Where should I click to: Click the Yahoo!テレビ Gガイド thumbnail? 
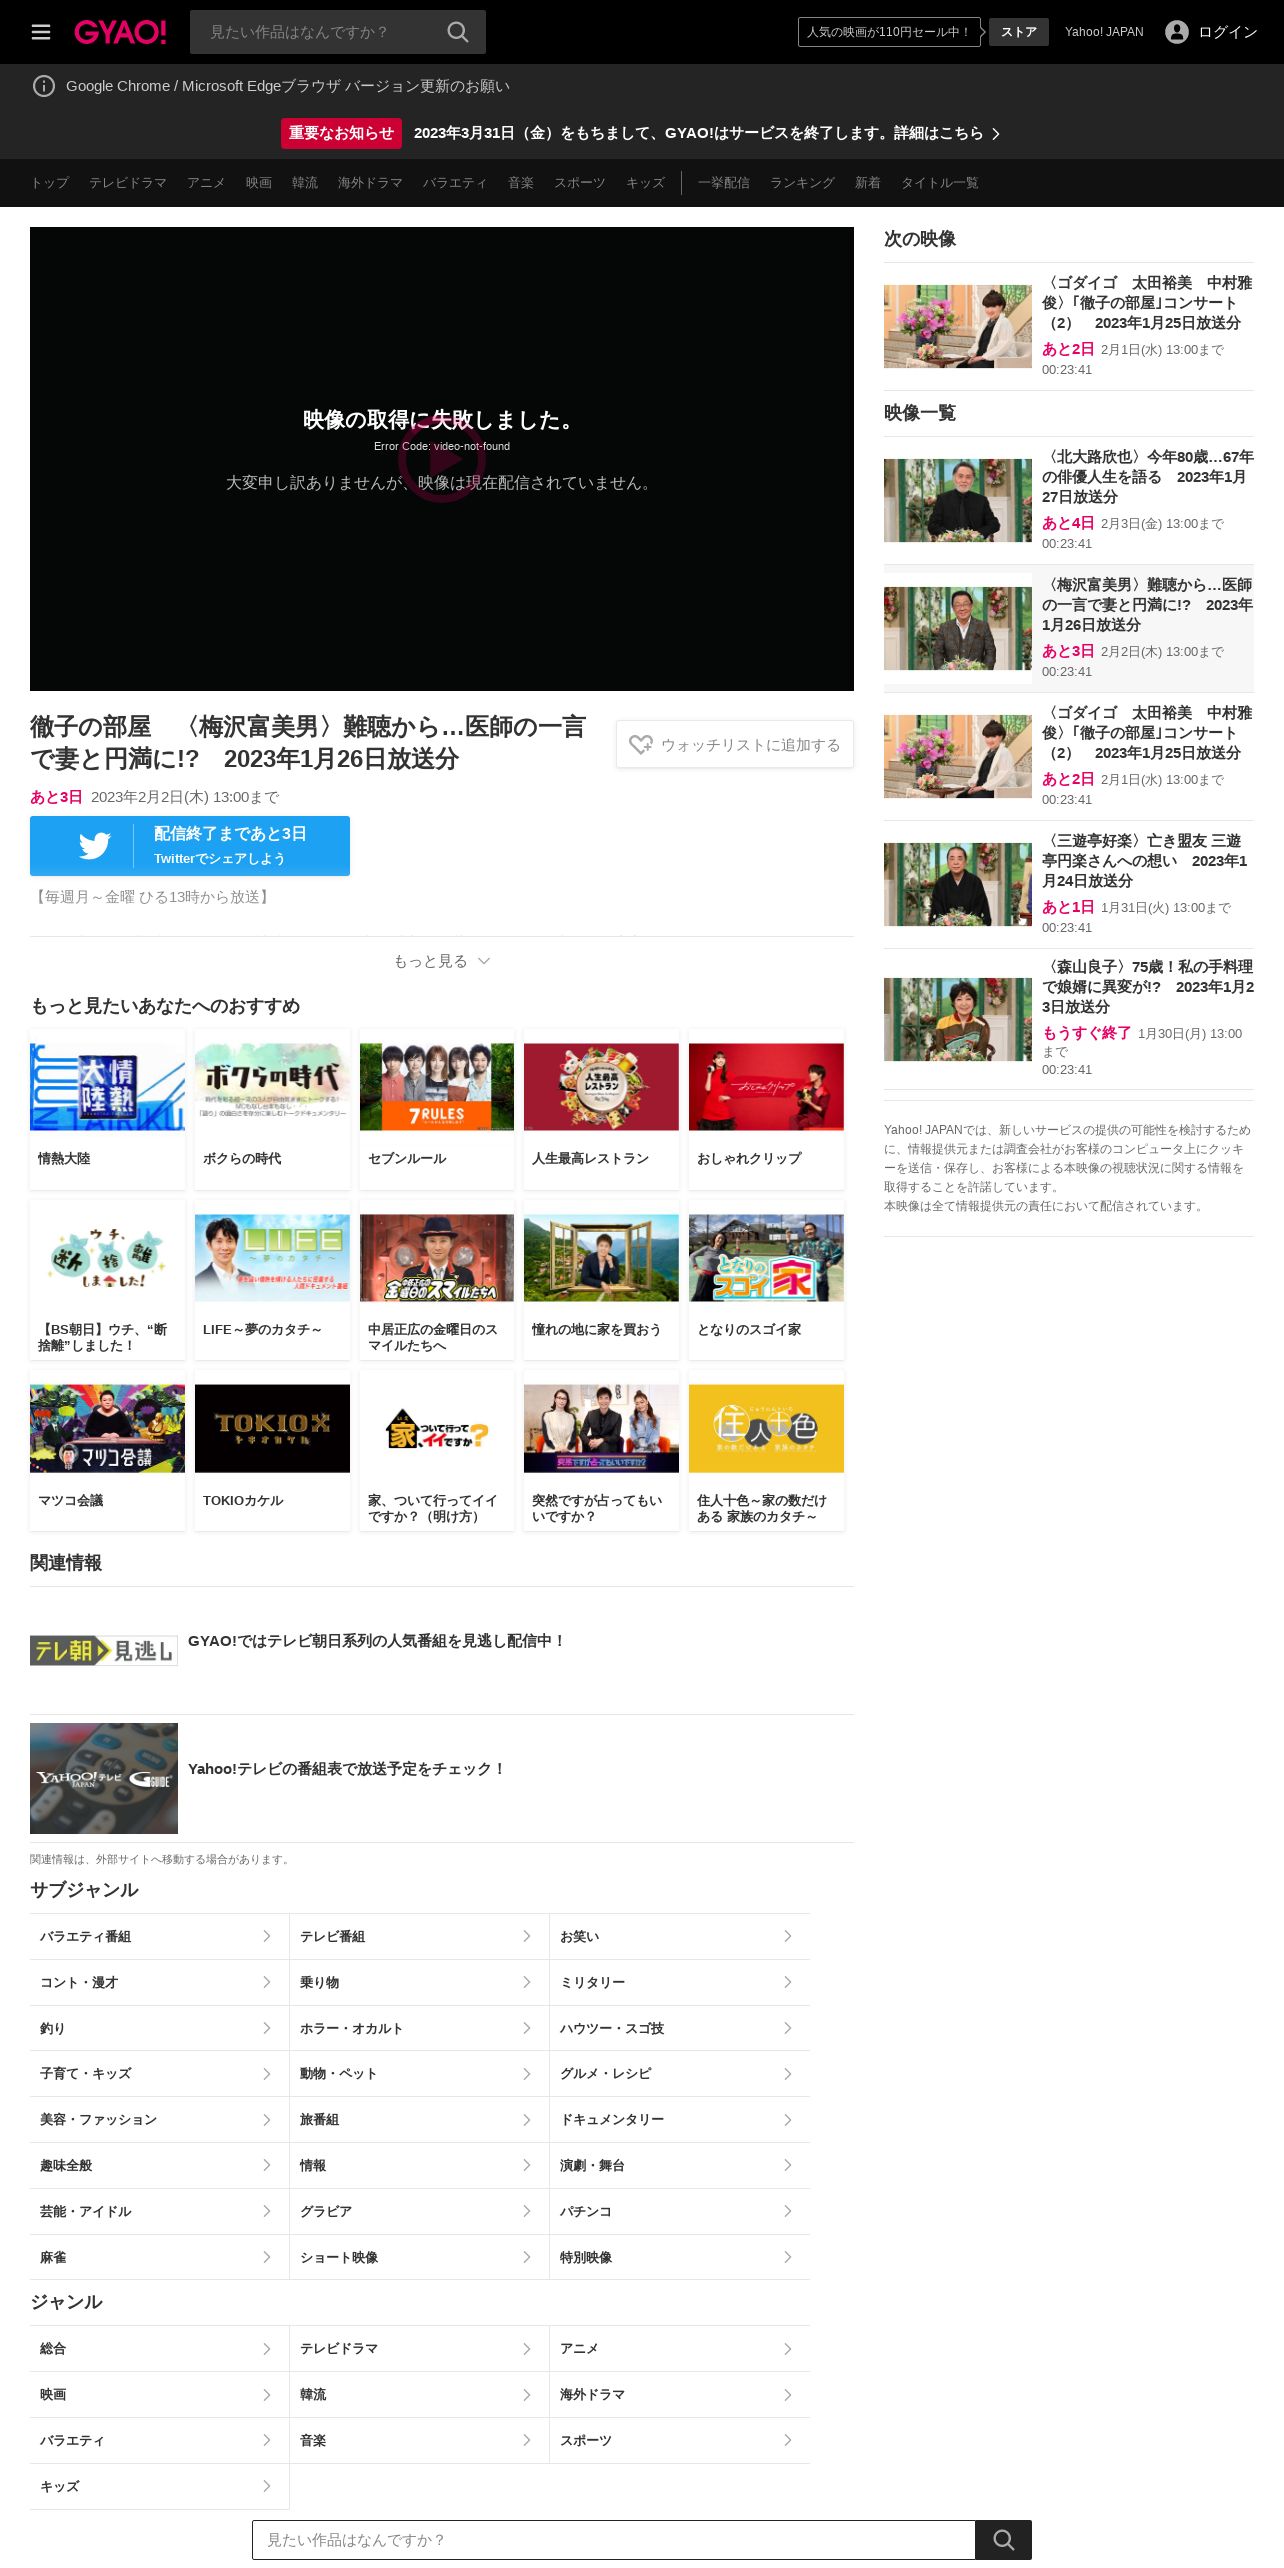tap(104, 1778)
